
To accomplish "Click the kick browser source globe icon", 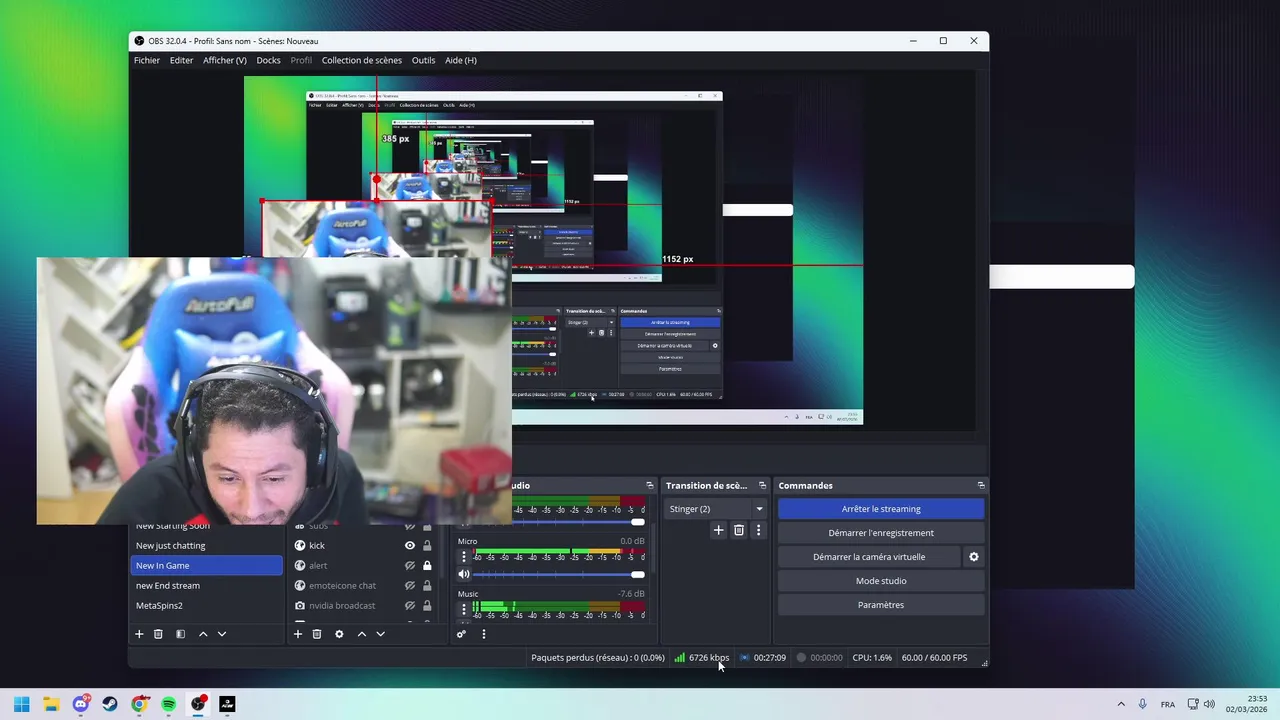I will point(300,545).
